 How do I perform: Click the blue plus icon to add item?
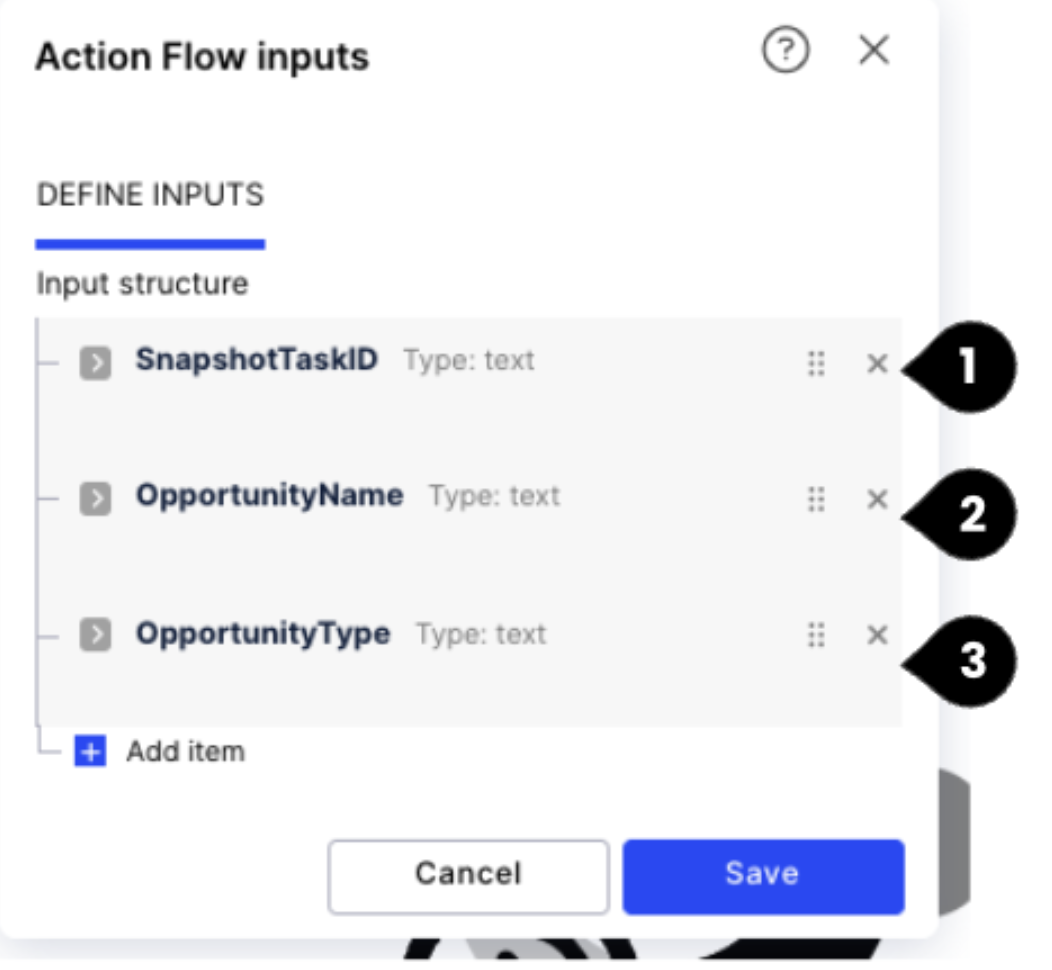[x=90, y=752]
